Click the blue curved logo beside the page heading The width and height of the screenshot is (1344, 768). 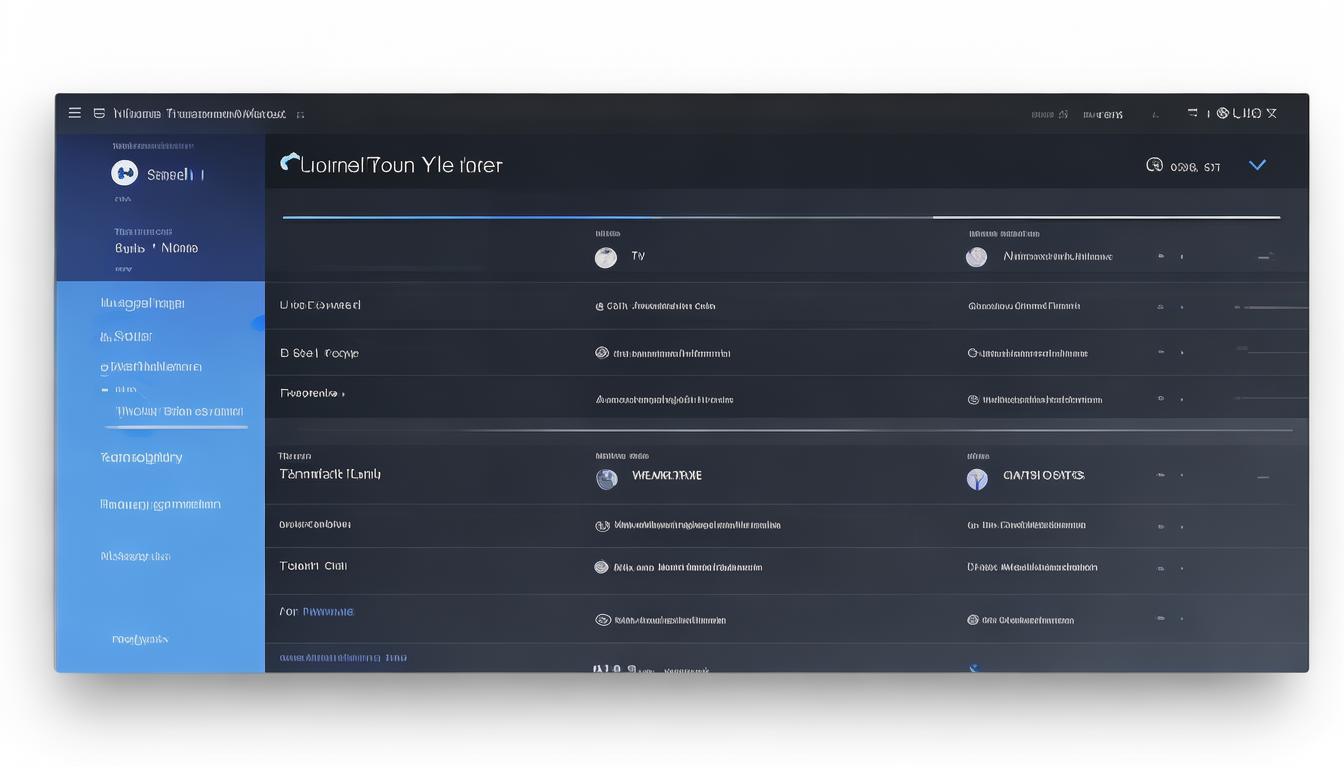(290, 163)
